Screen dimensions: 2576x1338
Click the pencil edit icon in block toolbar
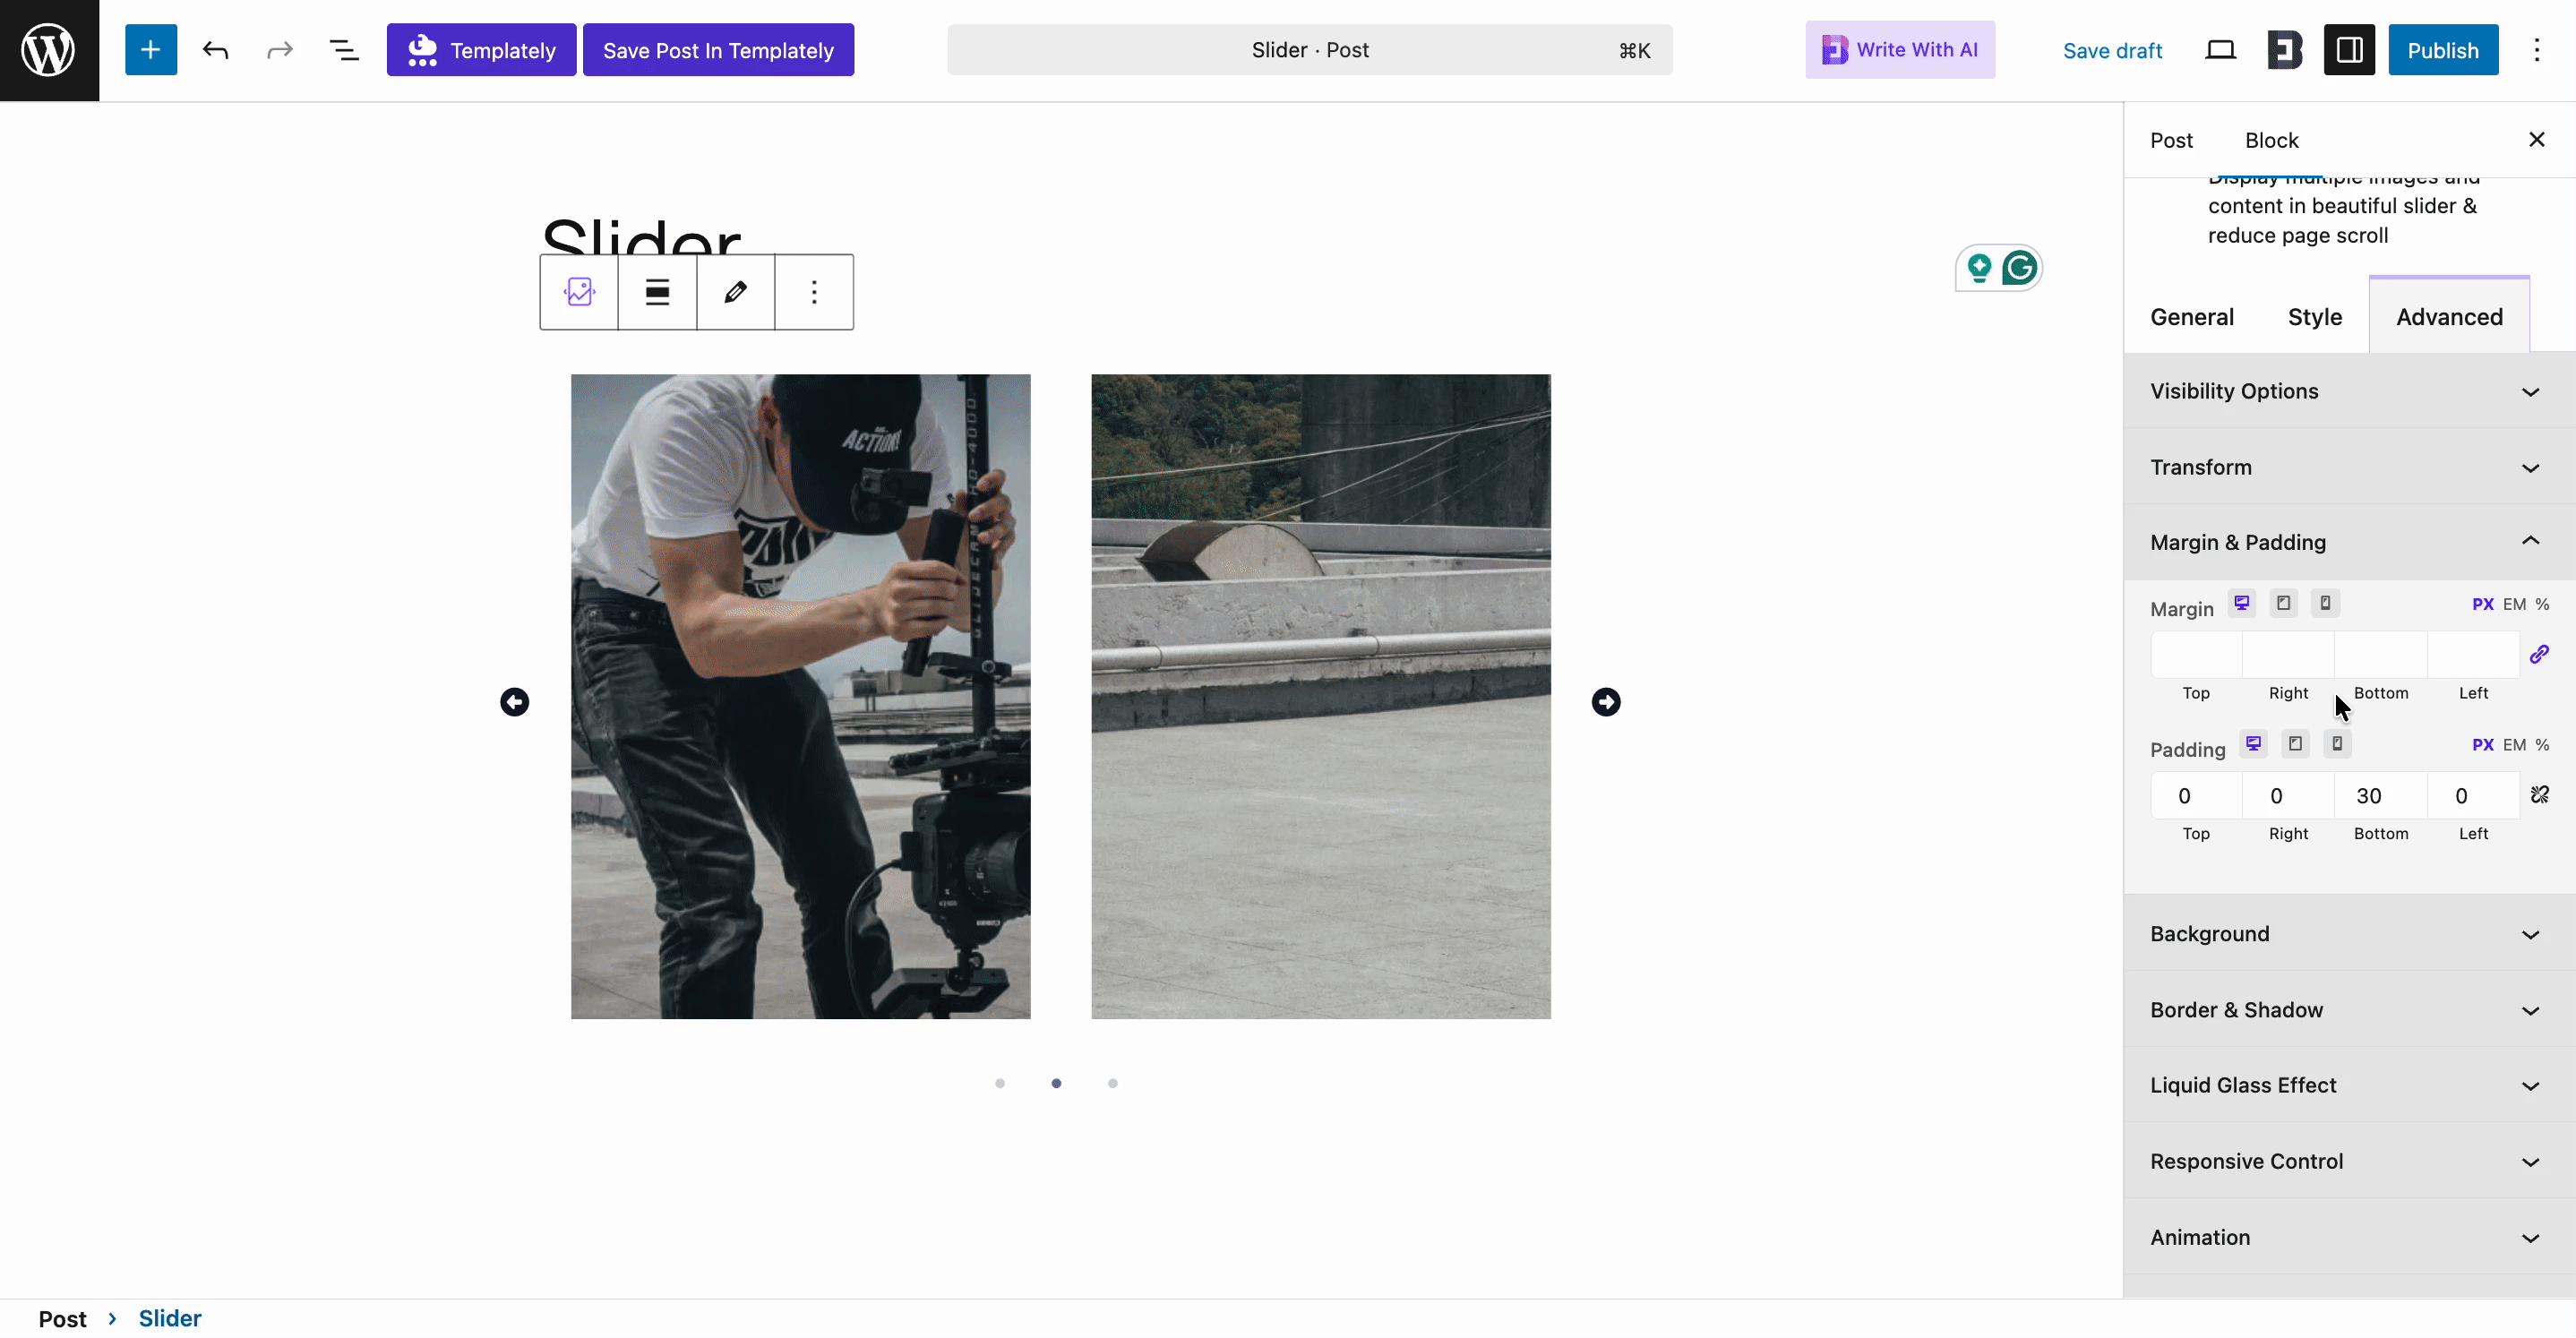click(x=735, y=292)
